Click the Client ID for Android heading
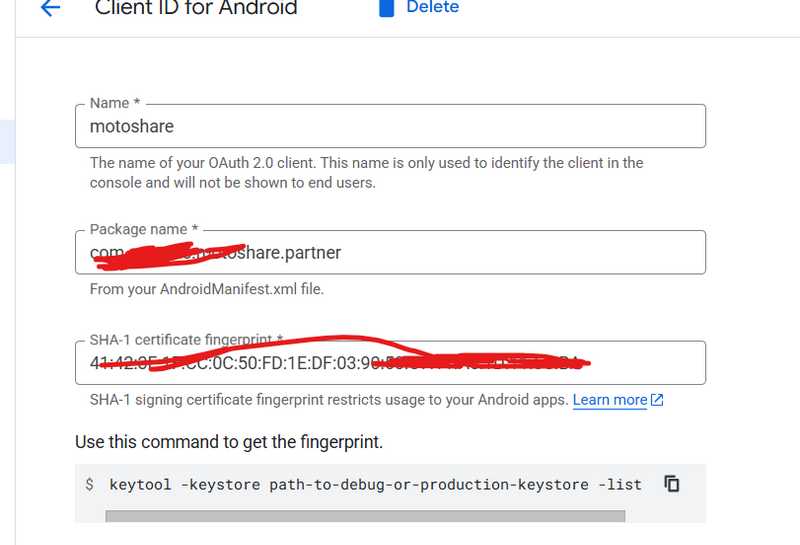The image size is (800, 545). click(x=196, y=8)
